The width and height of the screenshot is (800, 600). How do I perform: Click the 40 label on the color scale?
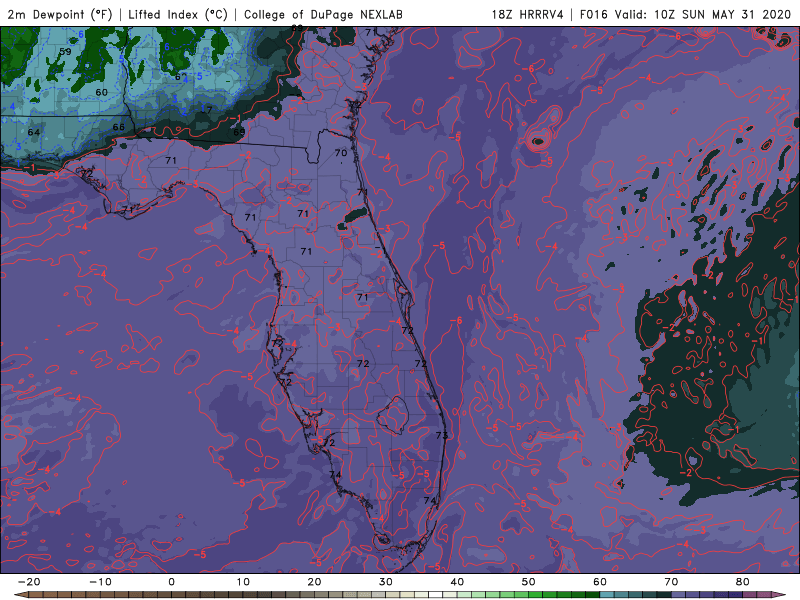click(457, 582)
